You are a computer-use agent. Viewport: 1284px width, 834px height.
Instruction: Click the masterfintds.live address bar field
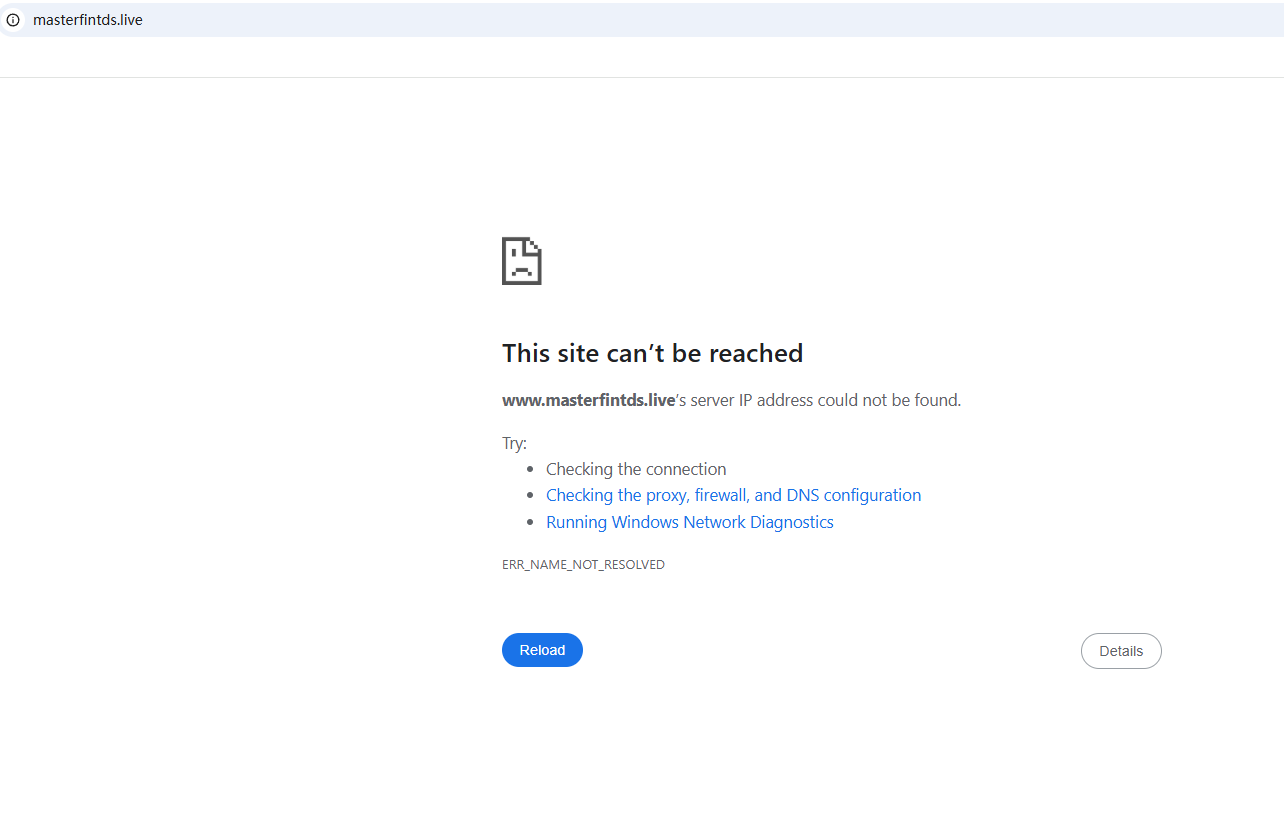click(642, 20)
